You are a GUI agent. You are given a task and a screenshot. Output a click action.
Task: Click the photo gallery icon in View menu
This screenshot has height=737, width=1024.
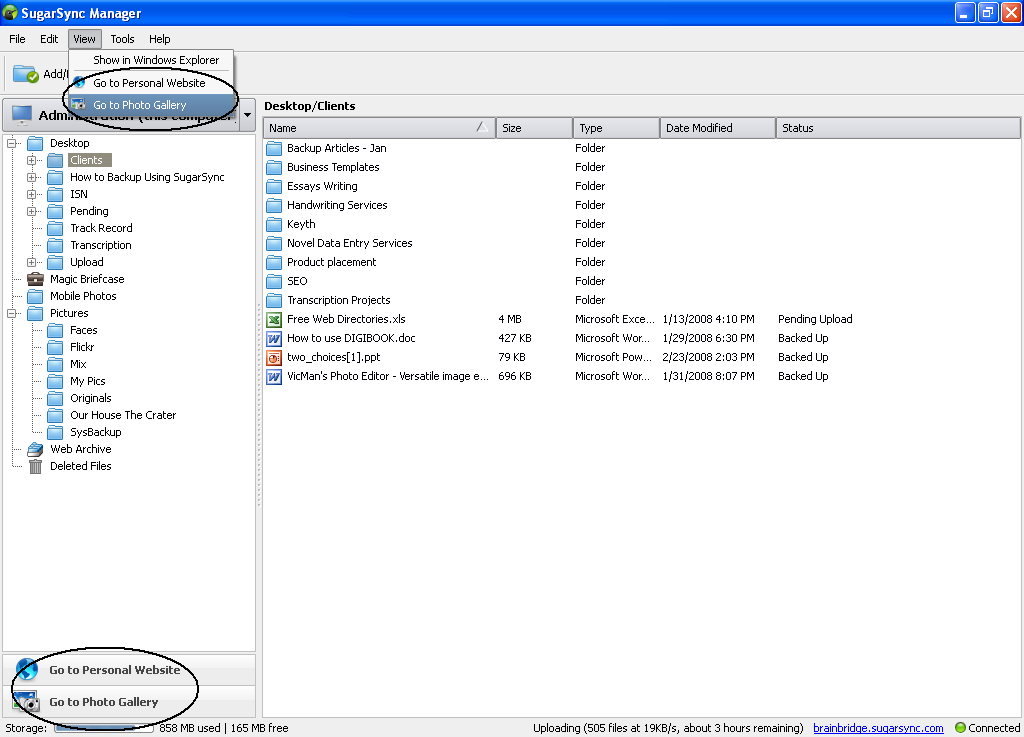point(78,104)
